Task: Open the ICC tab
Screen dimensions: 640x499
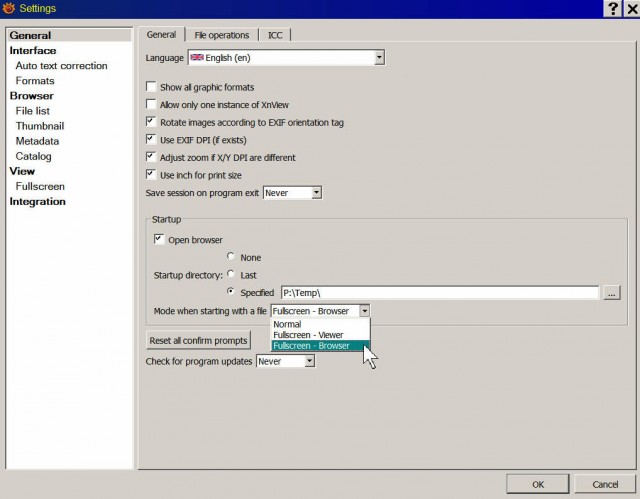Action: [x=275, y=35]
